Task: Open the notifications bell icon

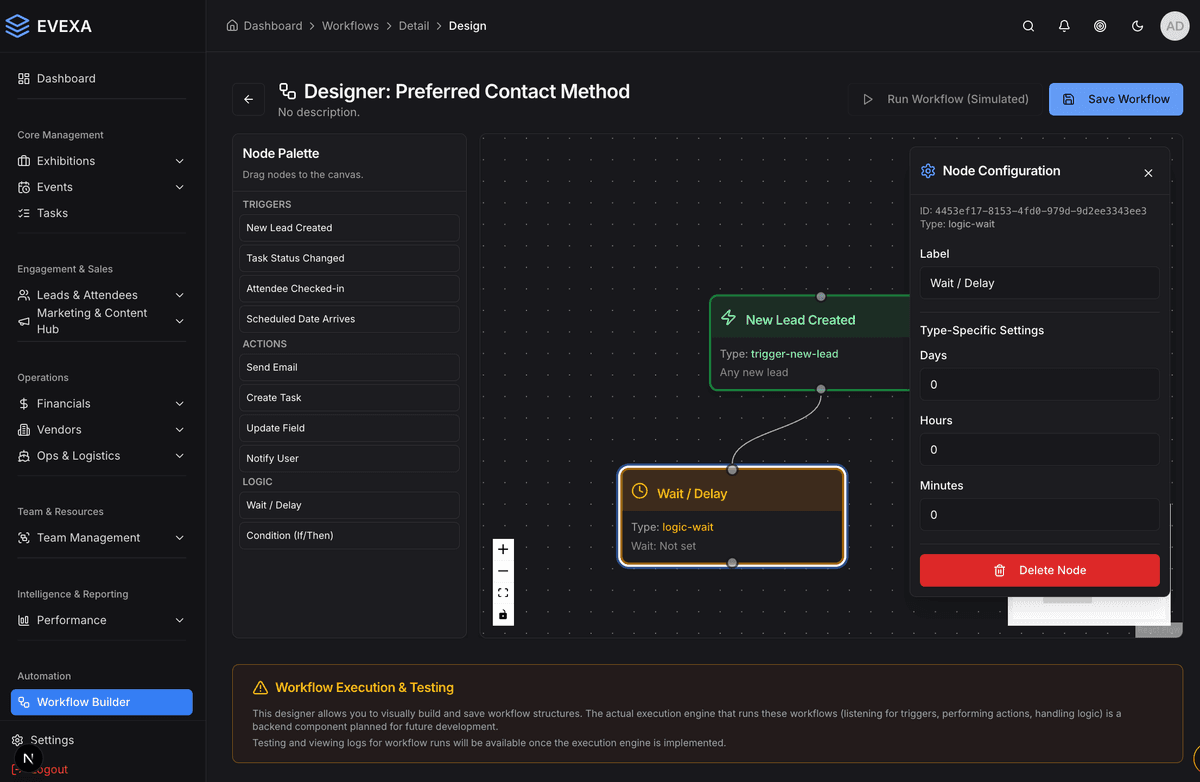Action: pyautogui.click(x=1064, y=26)
